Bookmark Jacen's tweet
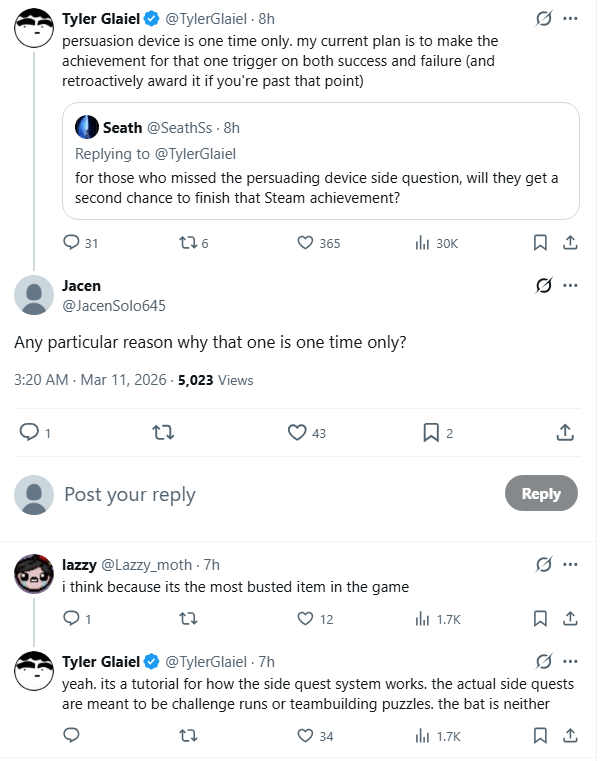The image size is (602, 761). [431, 432]
